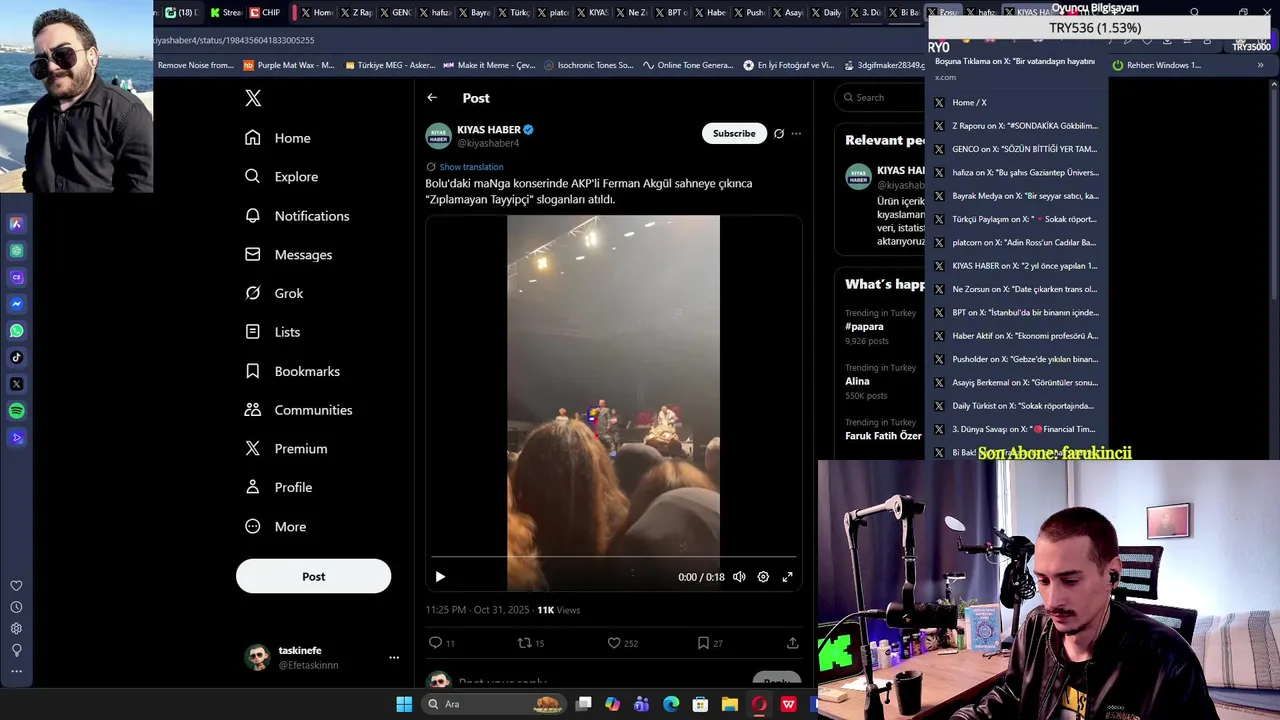Click the X Search box
Image resolution: width=1280 pixels, height=720 pixels.
(x=880, y=97)
